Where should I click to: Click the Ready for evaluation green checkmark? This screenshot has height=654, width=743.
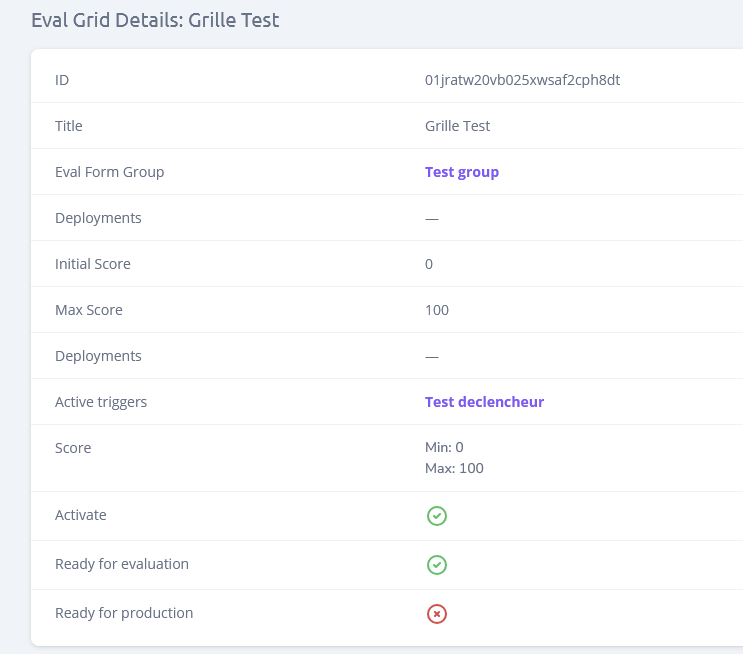click(437, 565)
